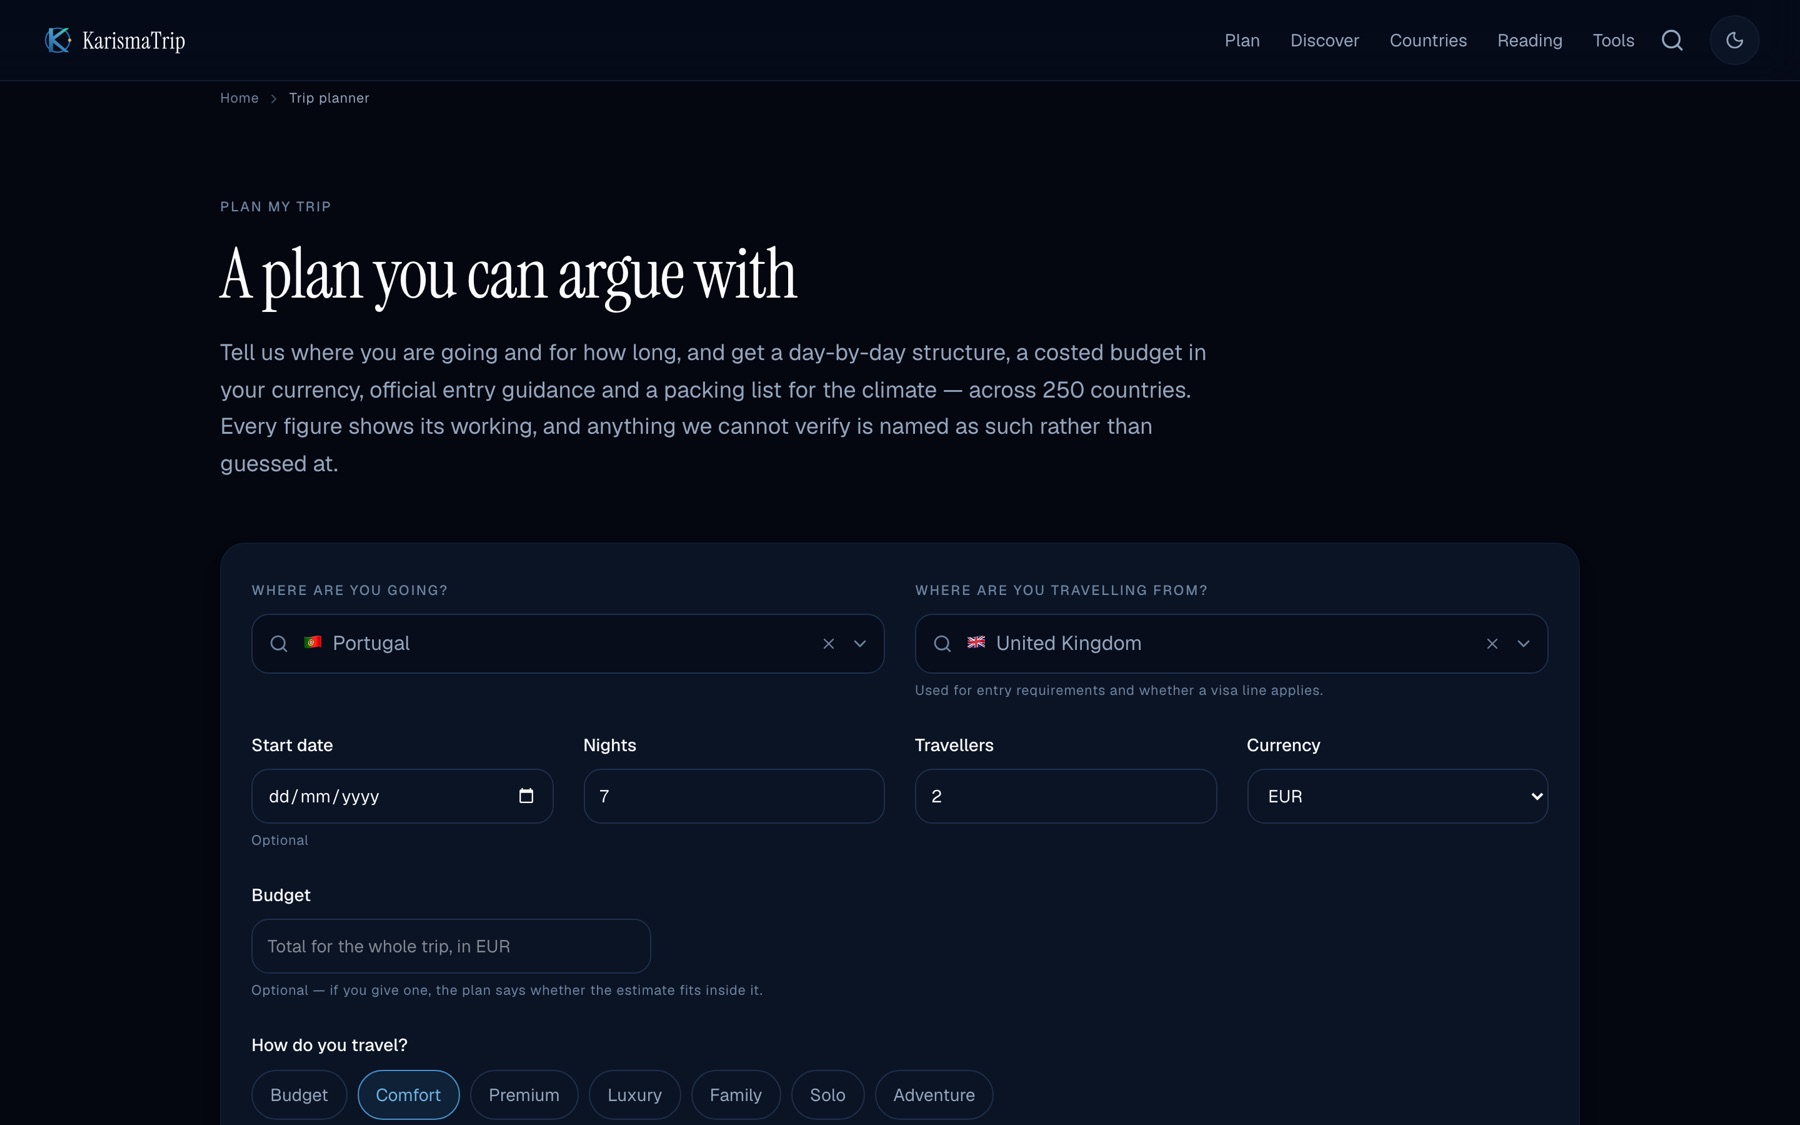
Task: Expand the destination country dropdown chevron
Action: coord(860,644)
